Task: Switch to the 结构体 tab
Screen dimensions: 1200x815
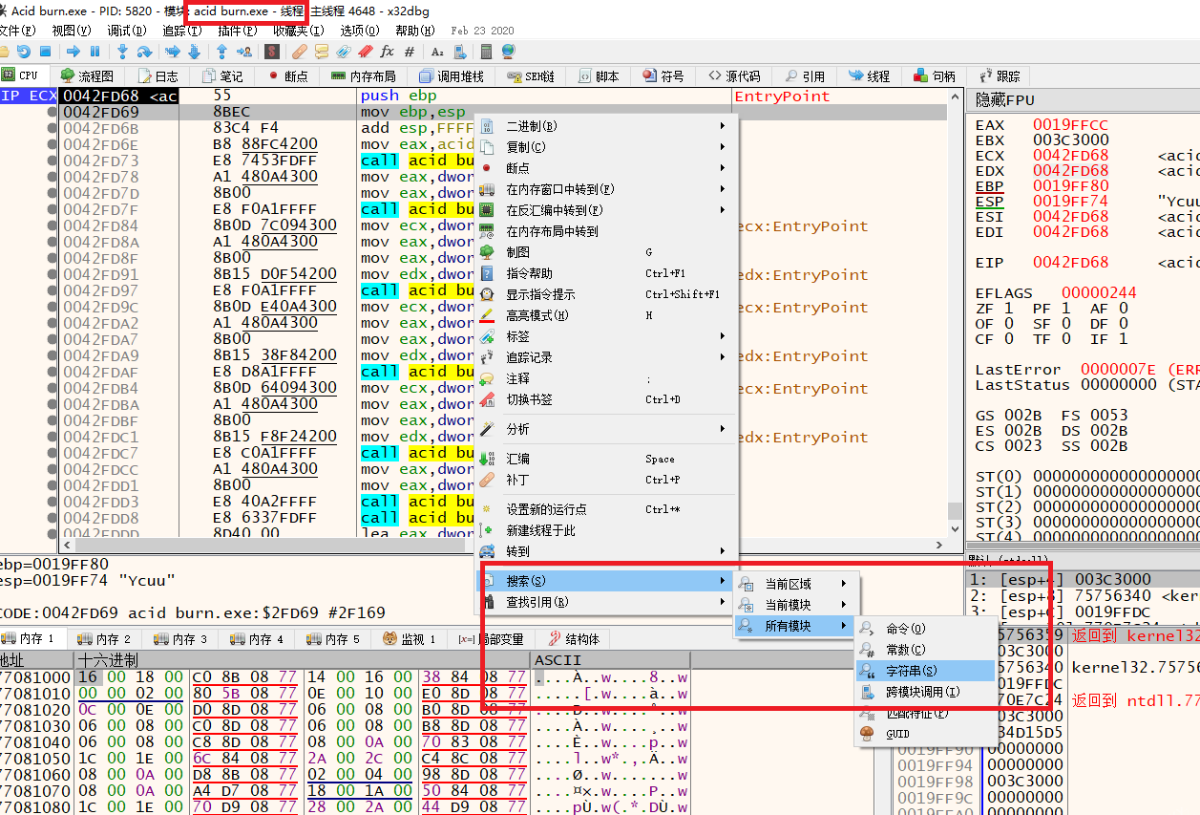Action: click(572, 638)
